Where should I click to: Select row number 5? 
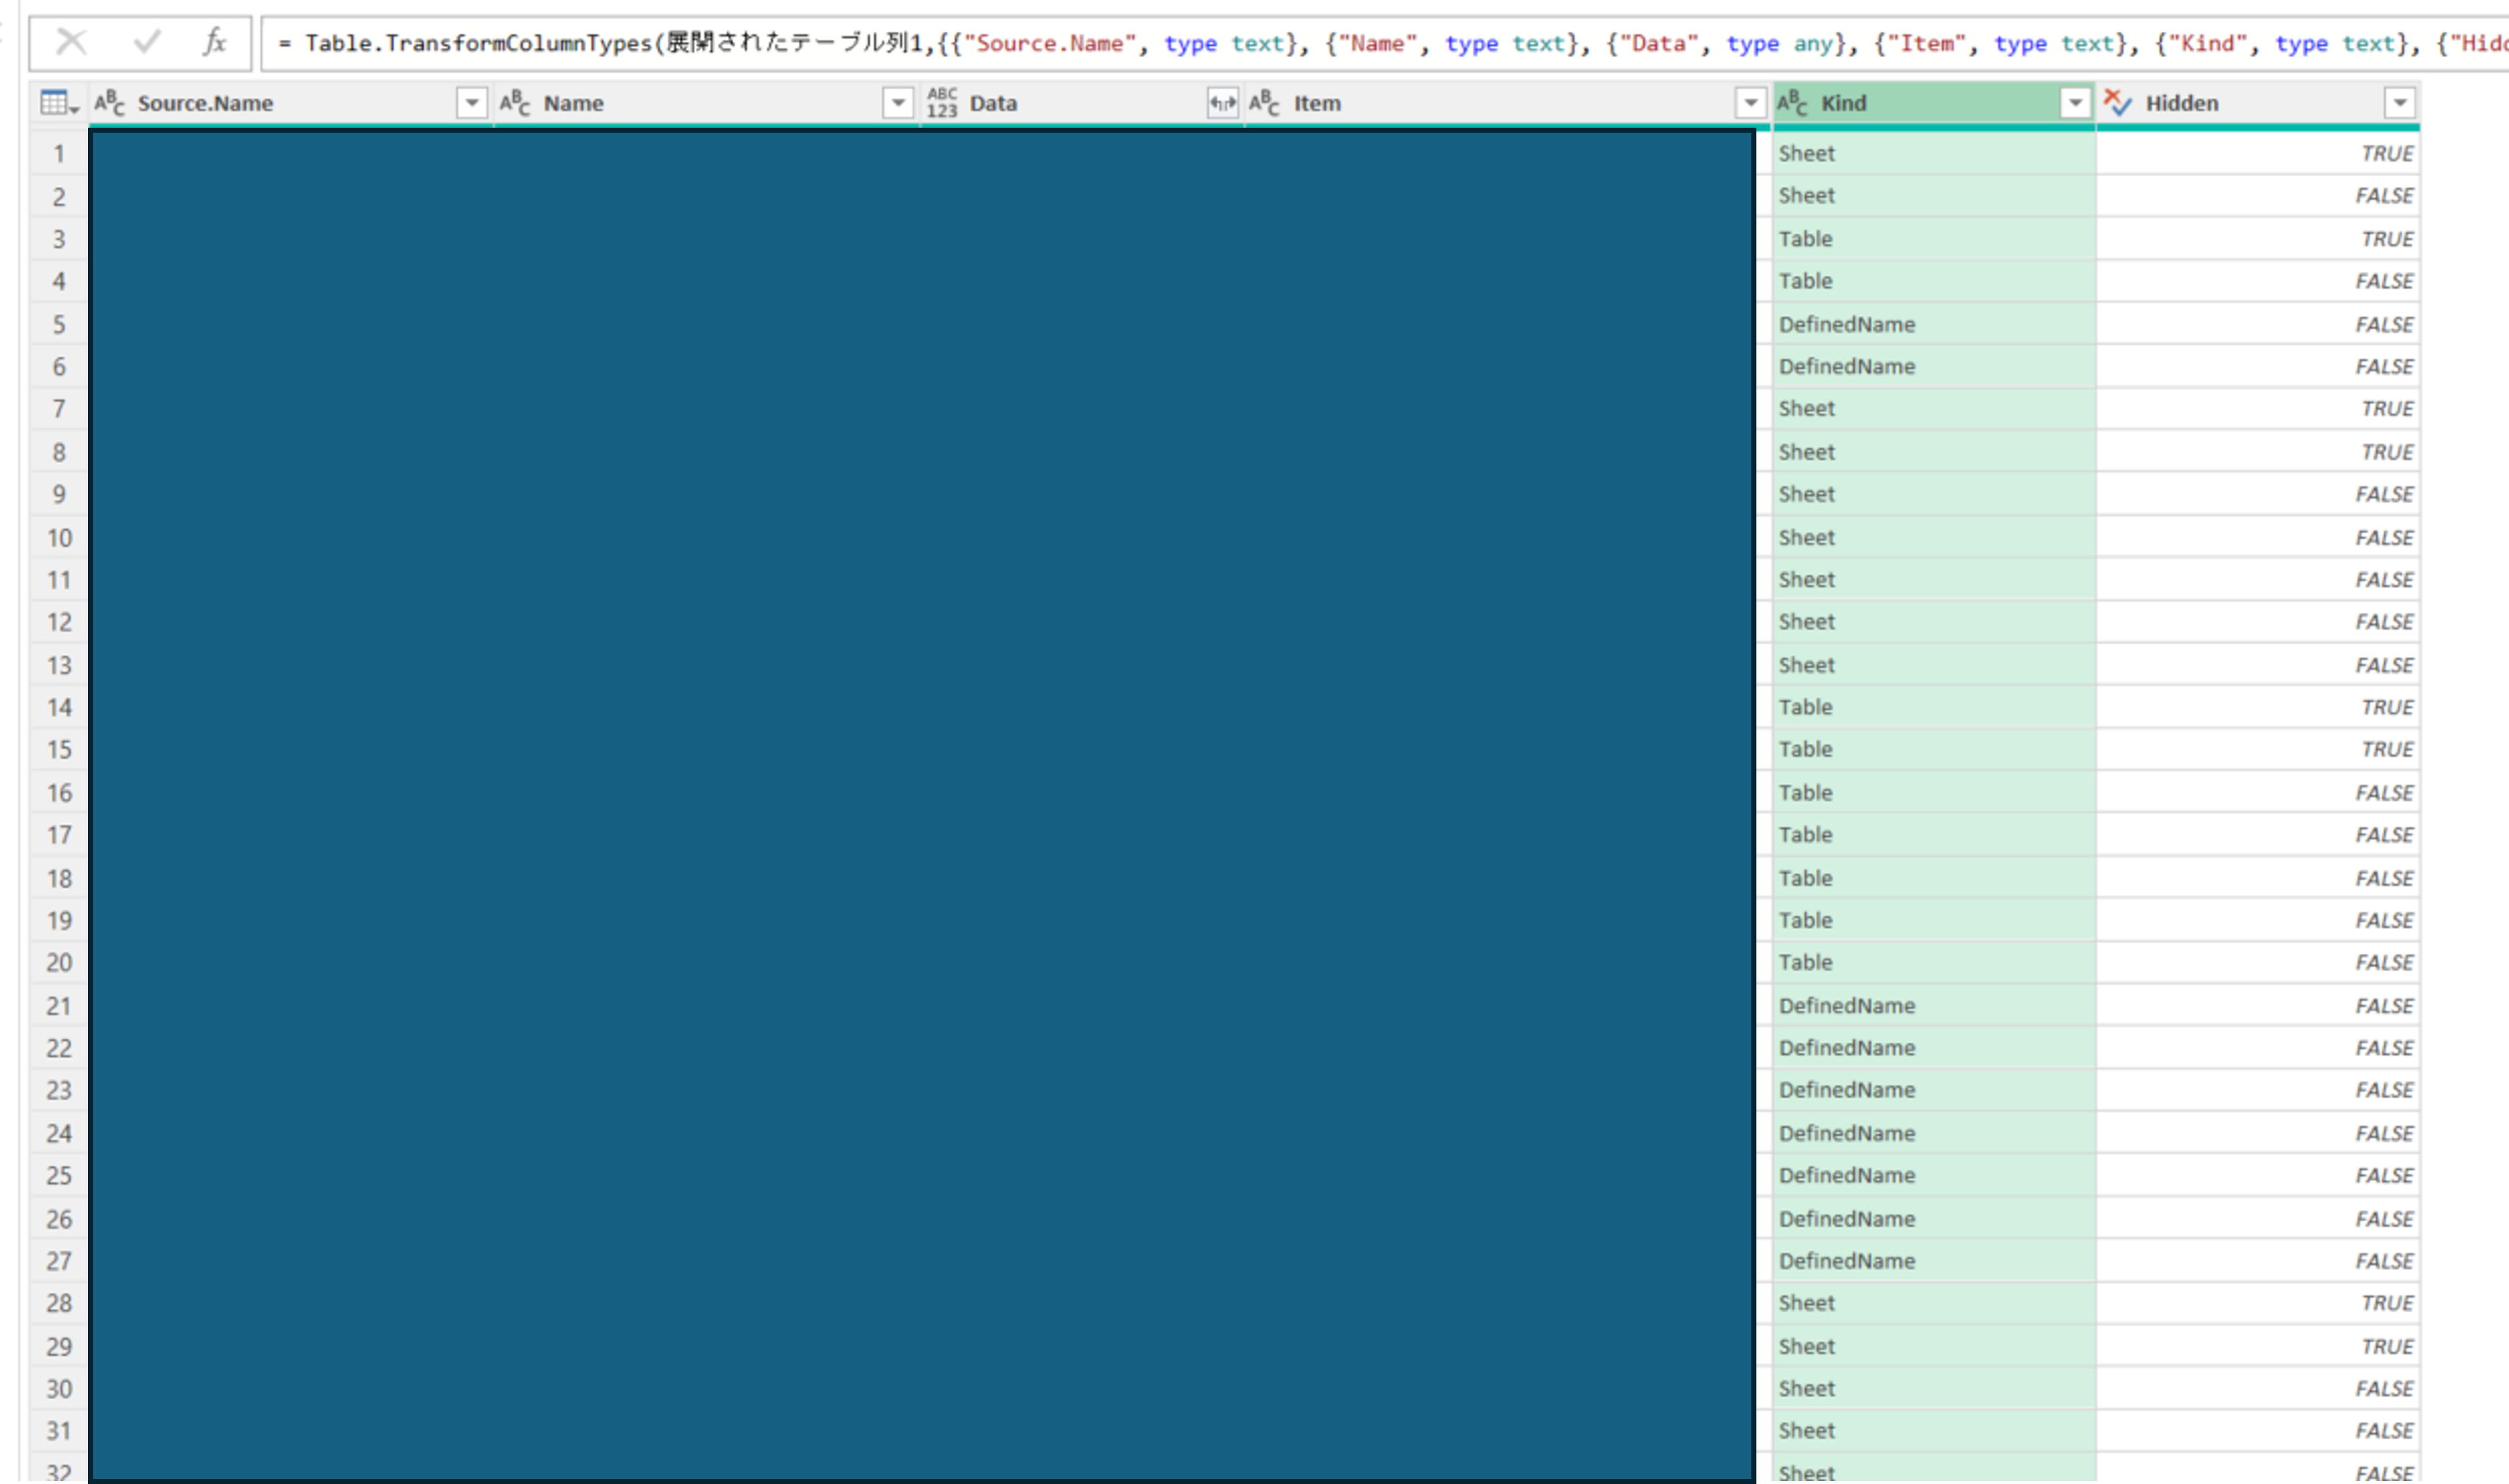tap(59, 325)
